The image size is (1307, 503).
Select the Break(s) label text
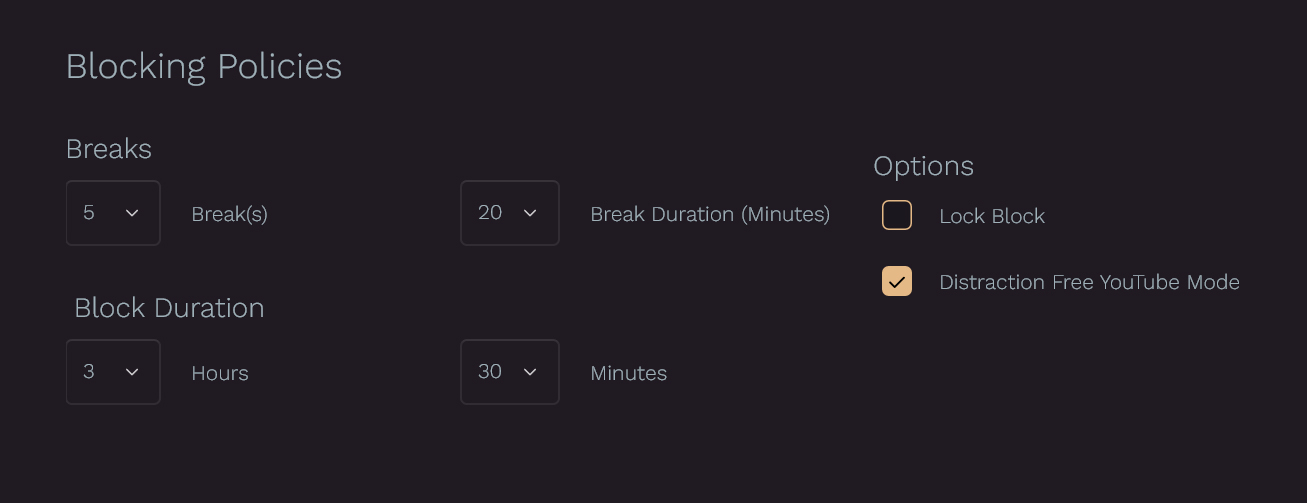[229, 214]
